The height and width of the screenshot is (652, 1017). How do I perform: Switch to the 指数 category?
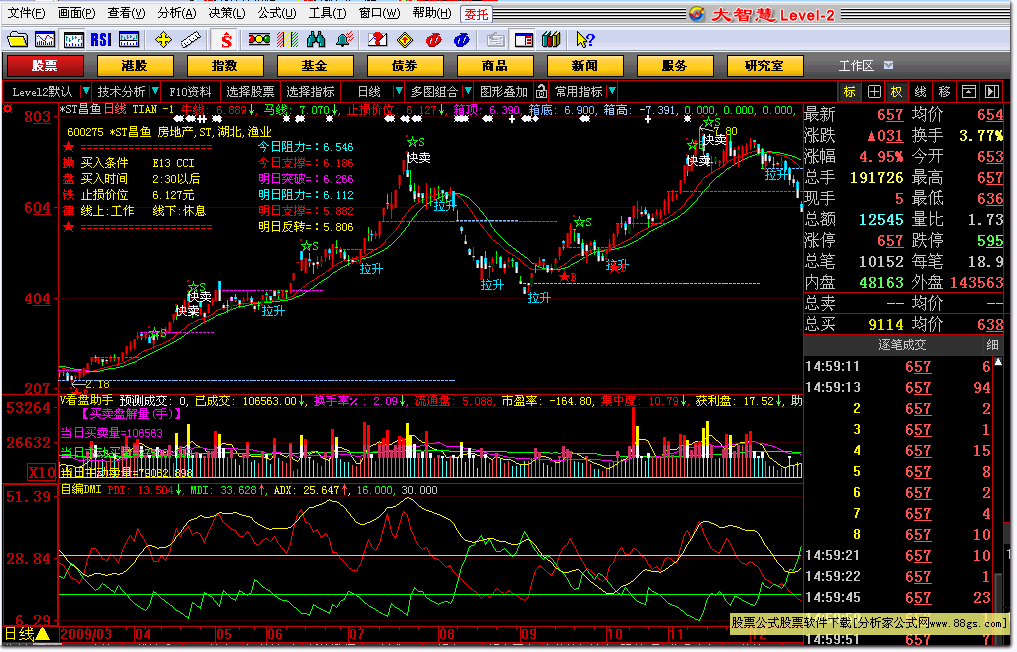click(x=225, y=66)
